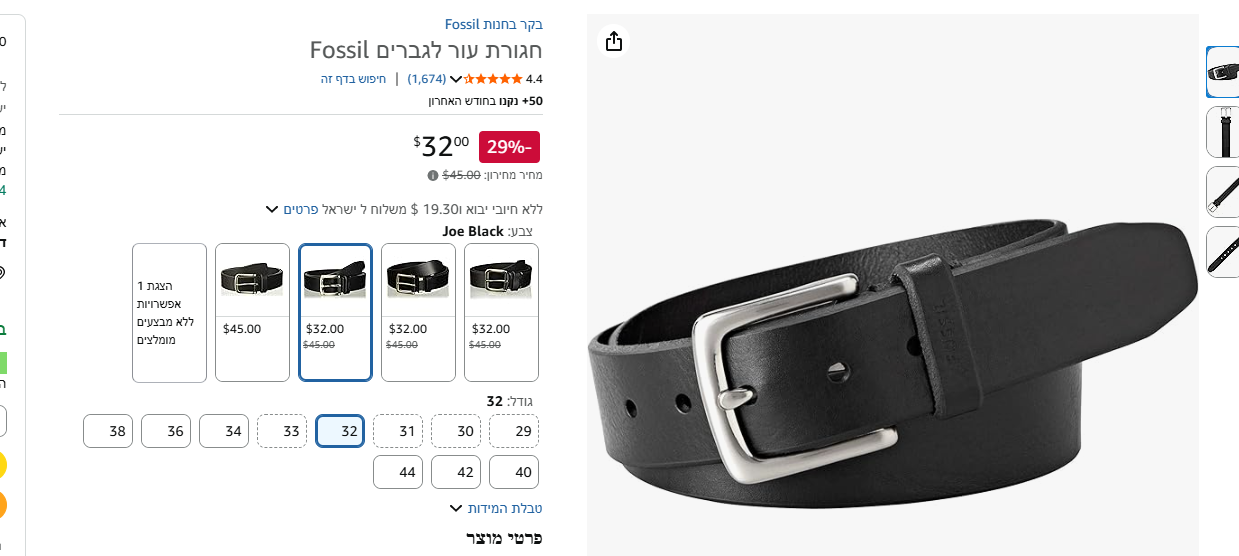1239x556 pixels.
Task: Select size 44
Action: coord(398,472)
